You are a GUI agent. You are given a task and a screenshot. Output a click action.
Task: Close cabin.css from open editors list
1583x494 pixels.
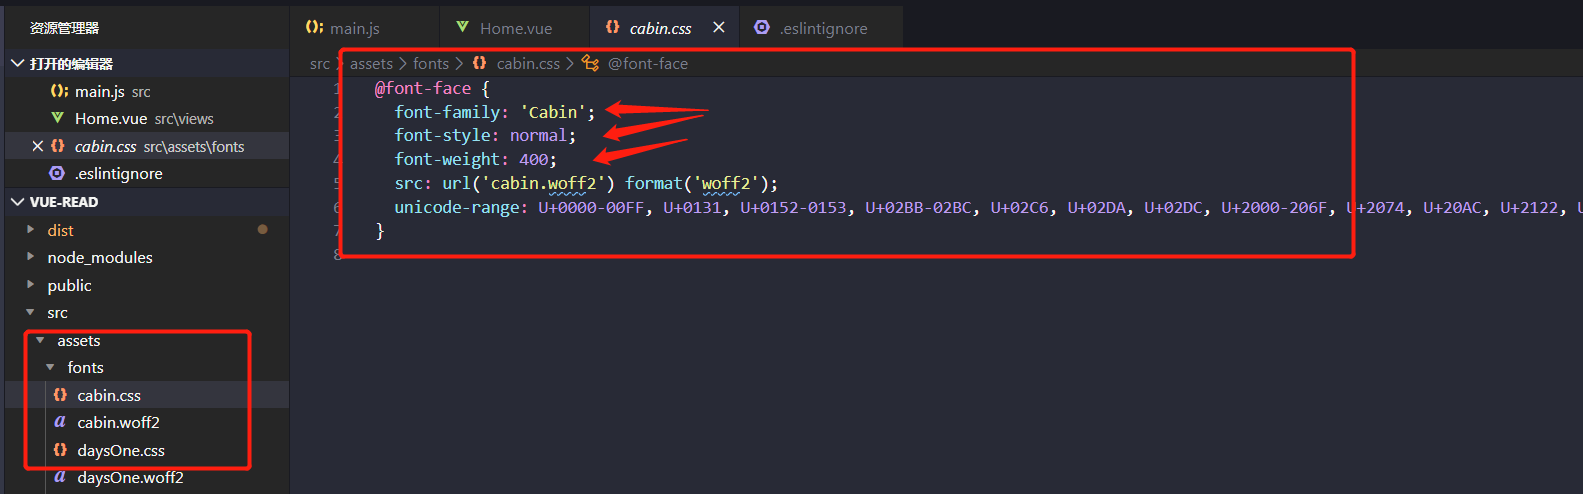pos(37,146)
